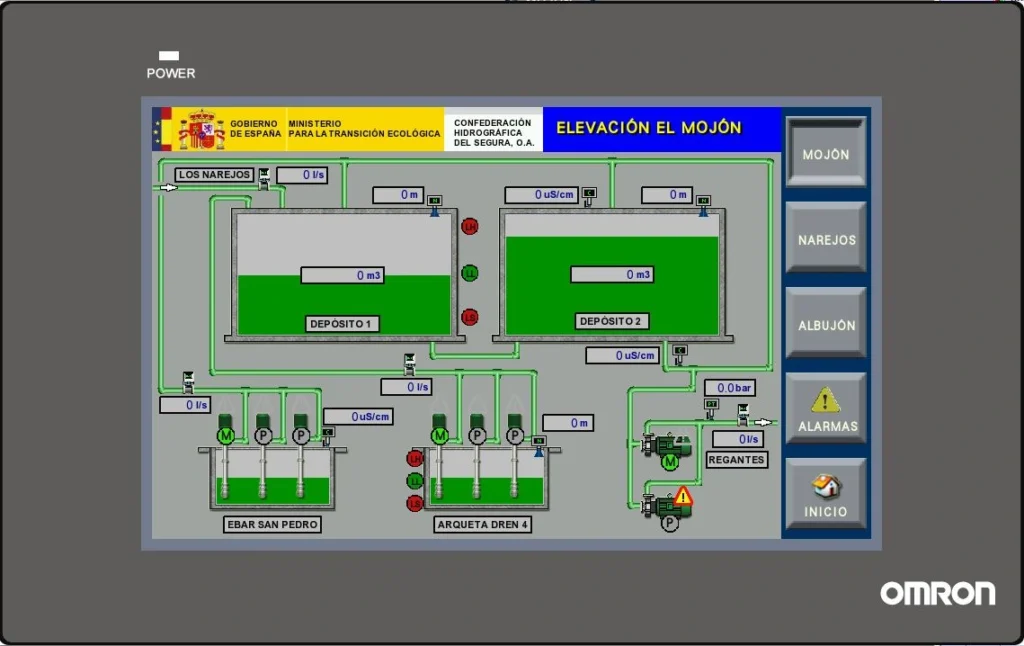Switch to the NAREJOS screen

[x=825, y=239]
